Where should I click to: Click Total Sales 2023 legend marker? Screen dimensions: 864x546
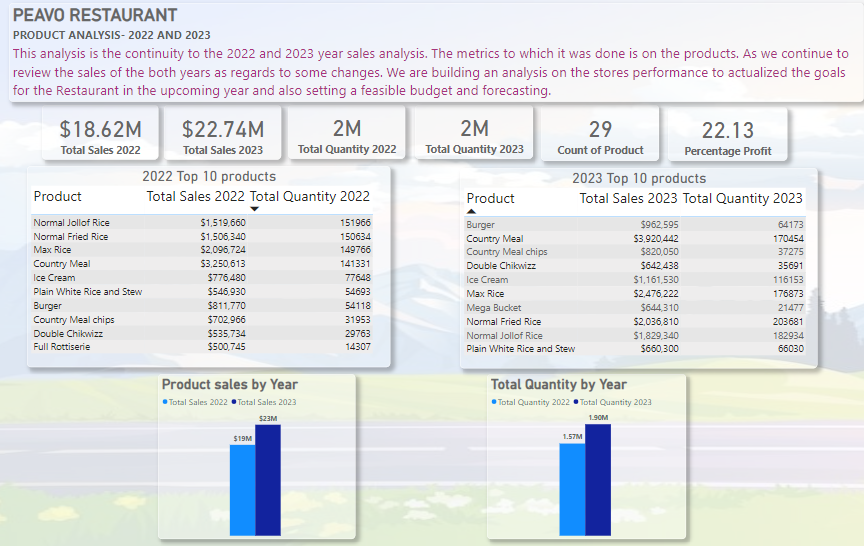pyautogui.click(x=234, y=402)
